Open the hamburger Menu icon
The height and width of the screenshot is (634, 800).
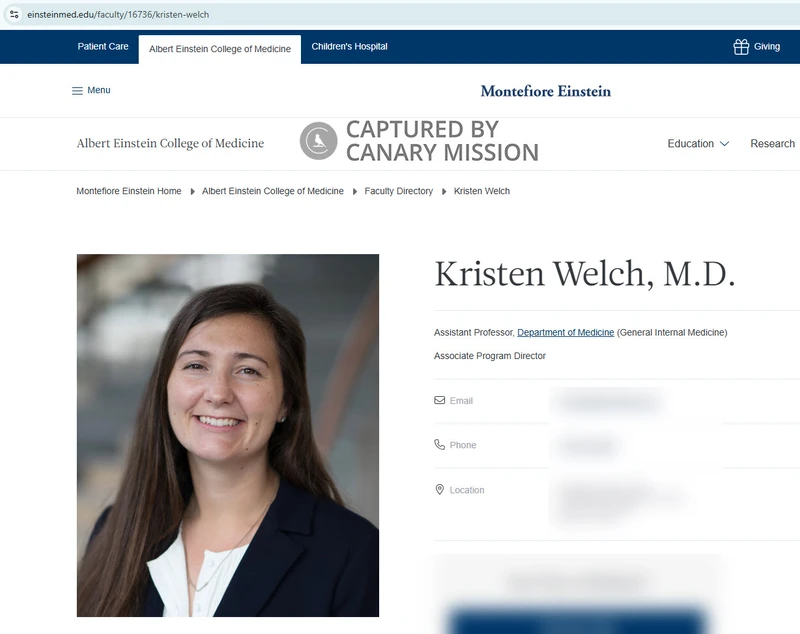coord(77,91)
